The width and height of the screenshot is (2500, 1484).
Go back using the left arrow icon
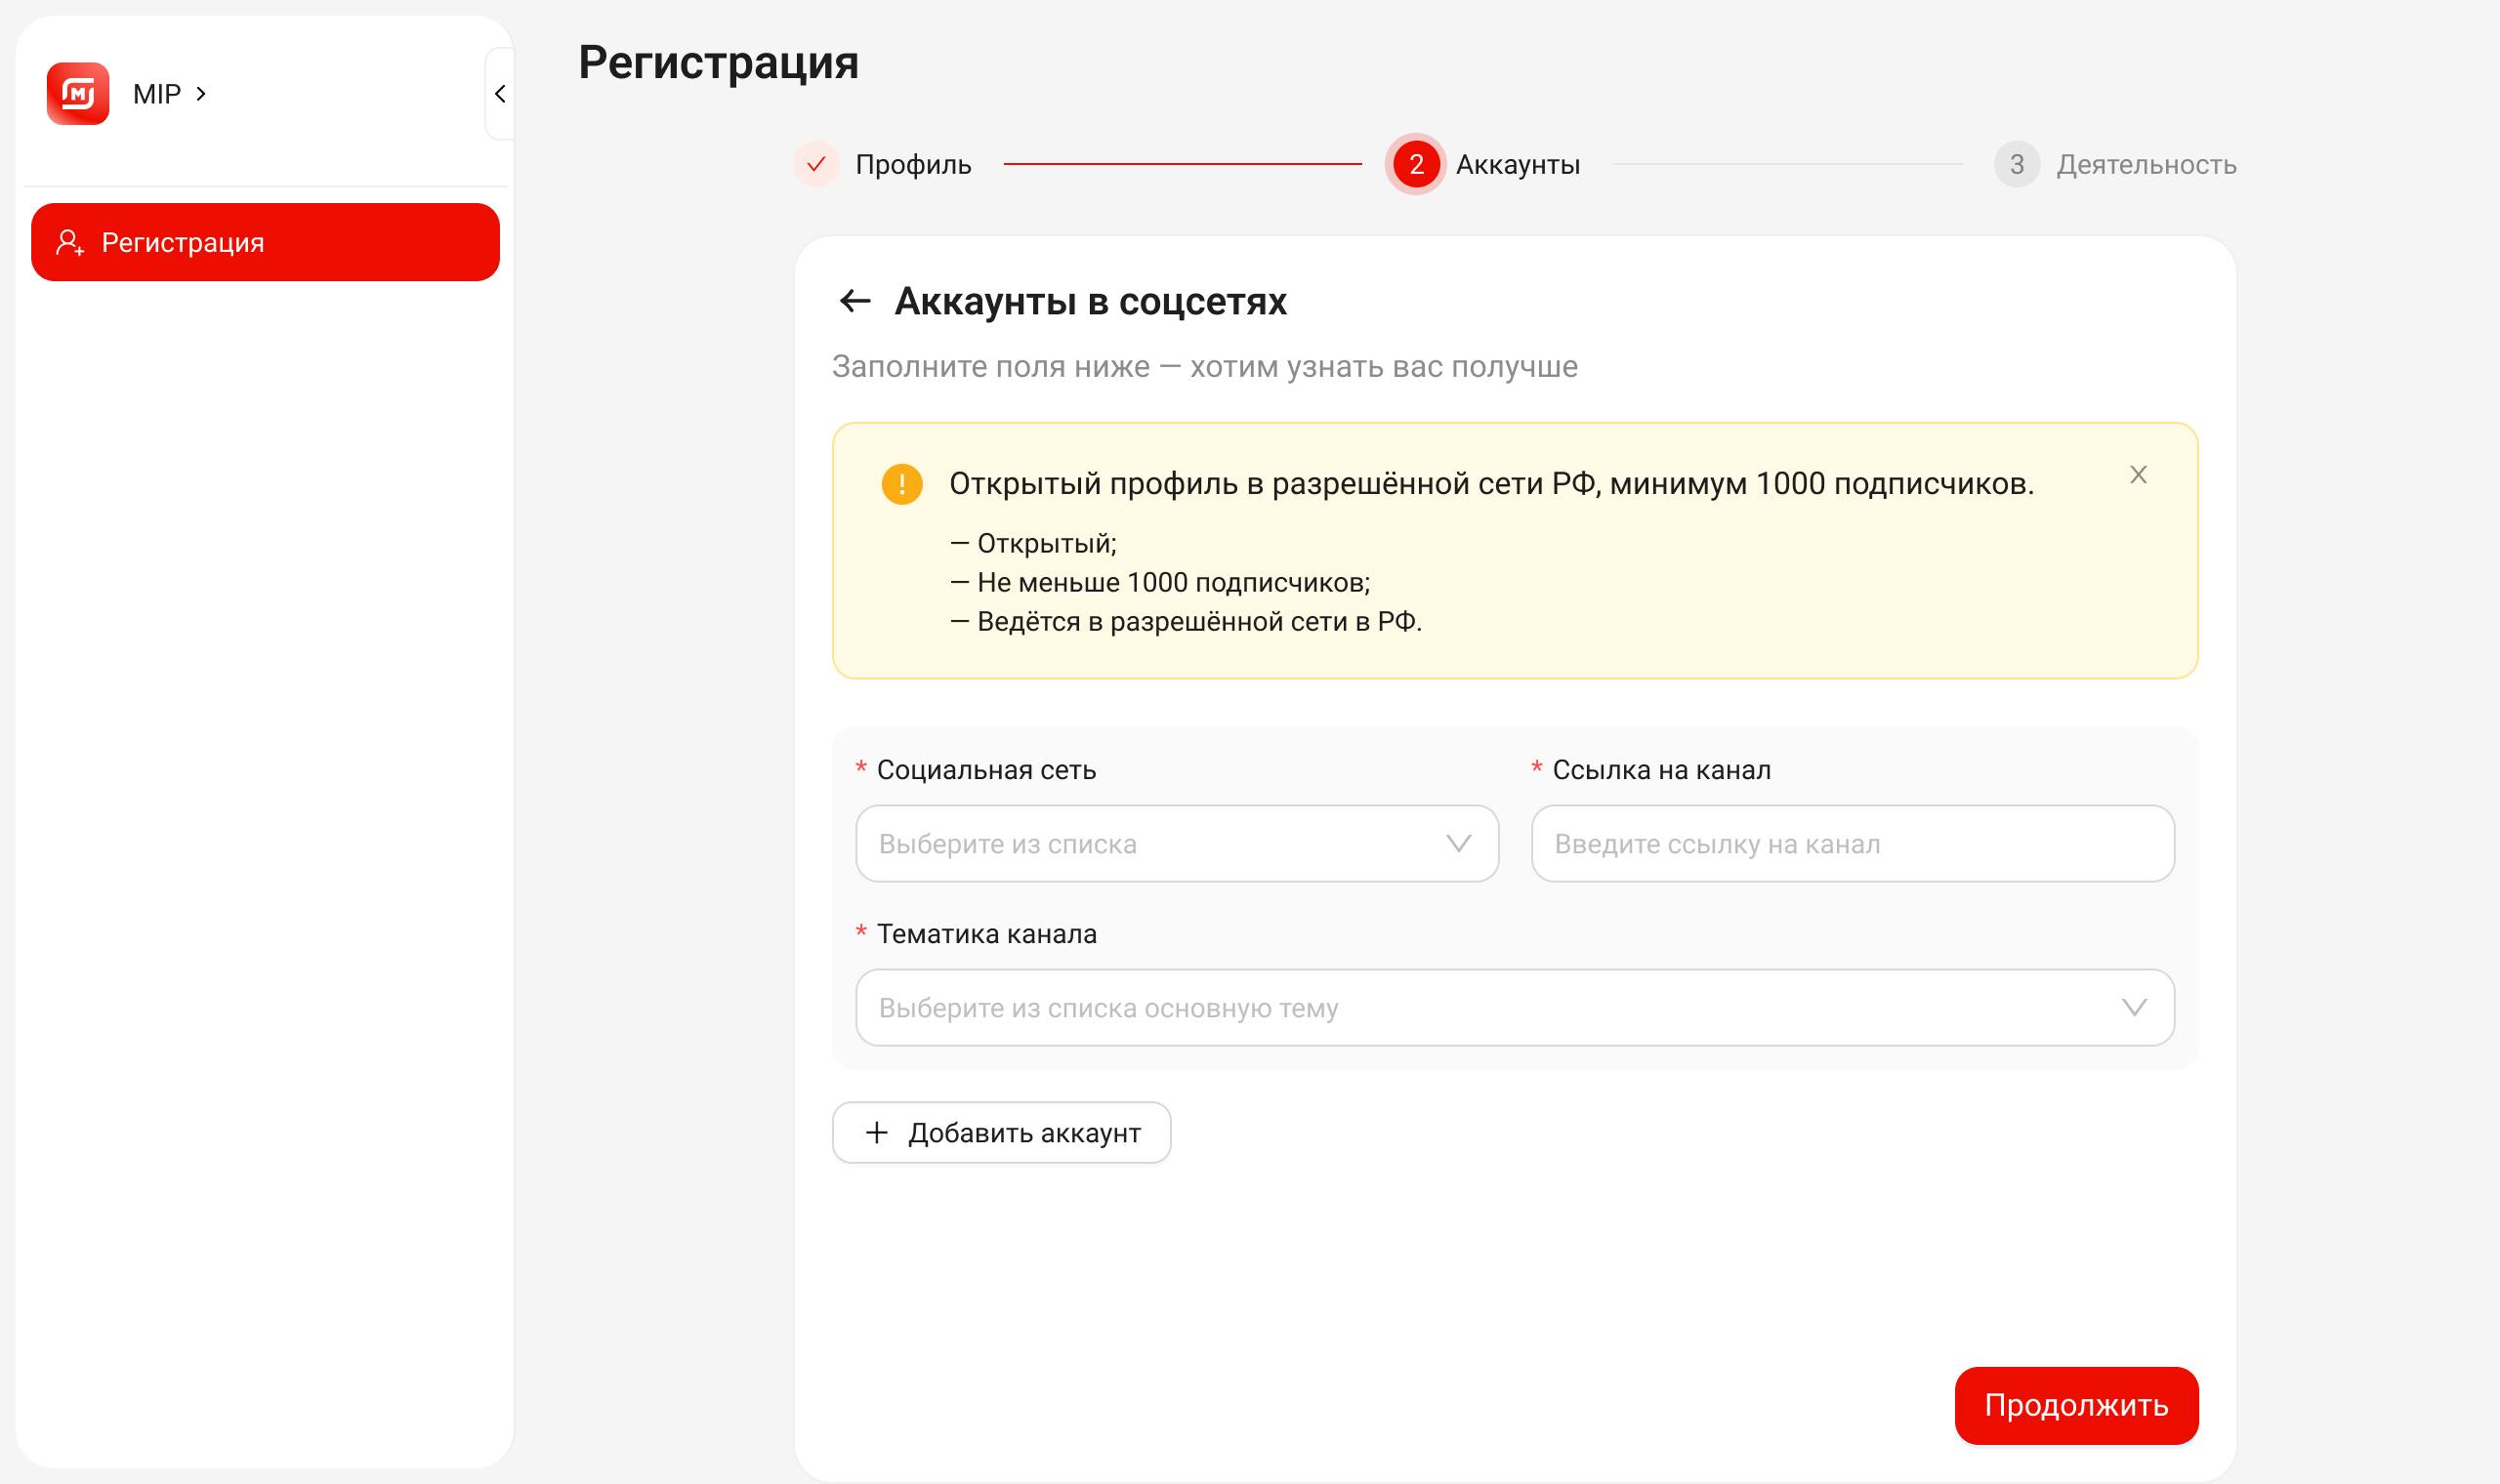tap(855, 301)
